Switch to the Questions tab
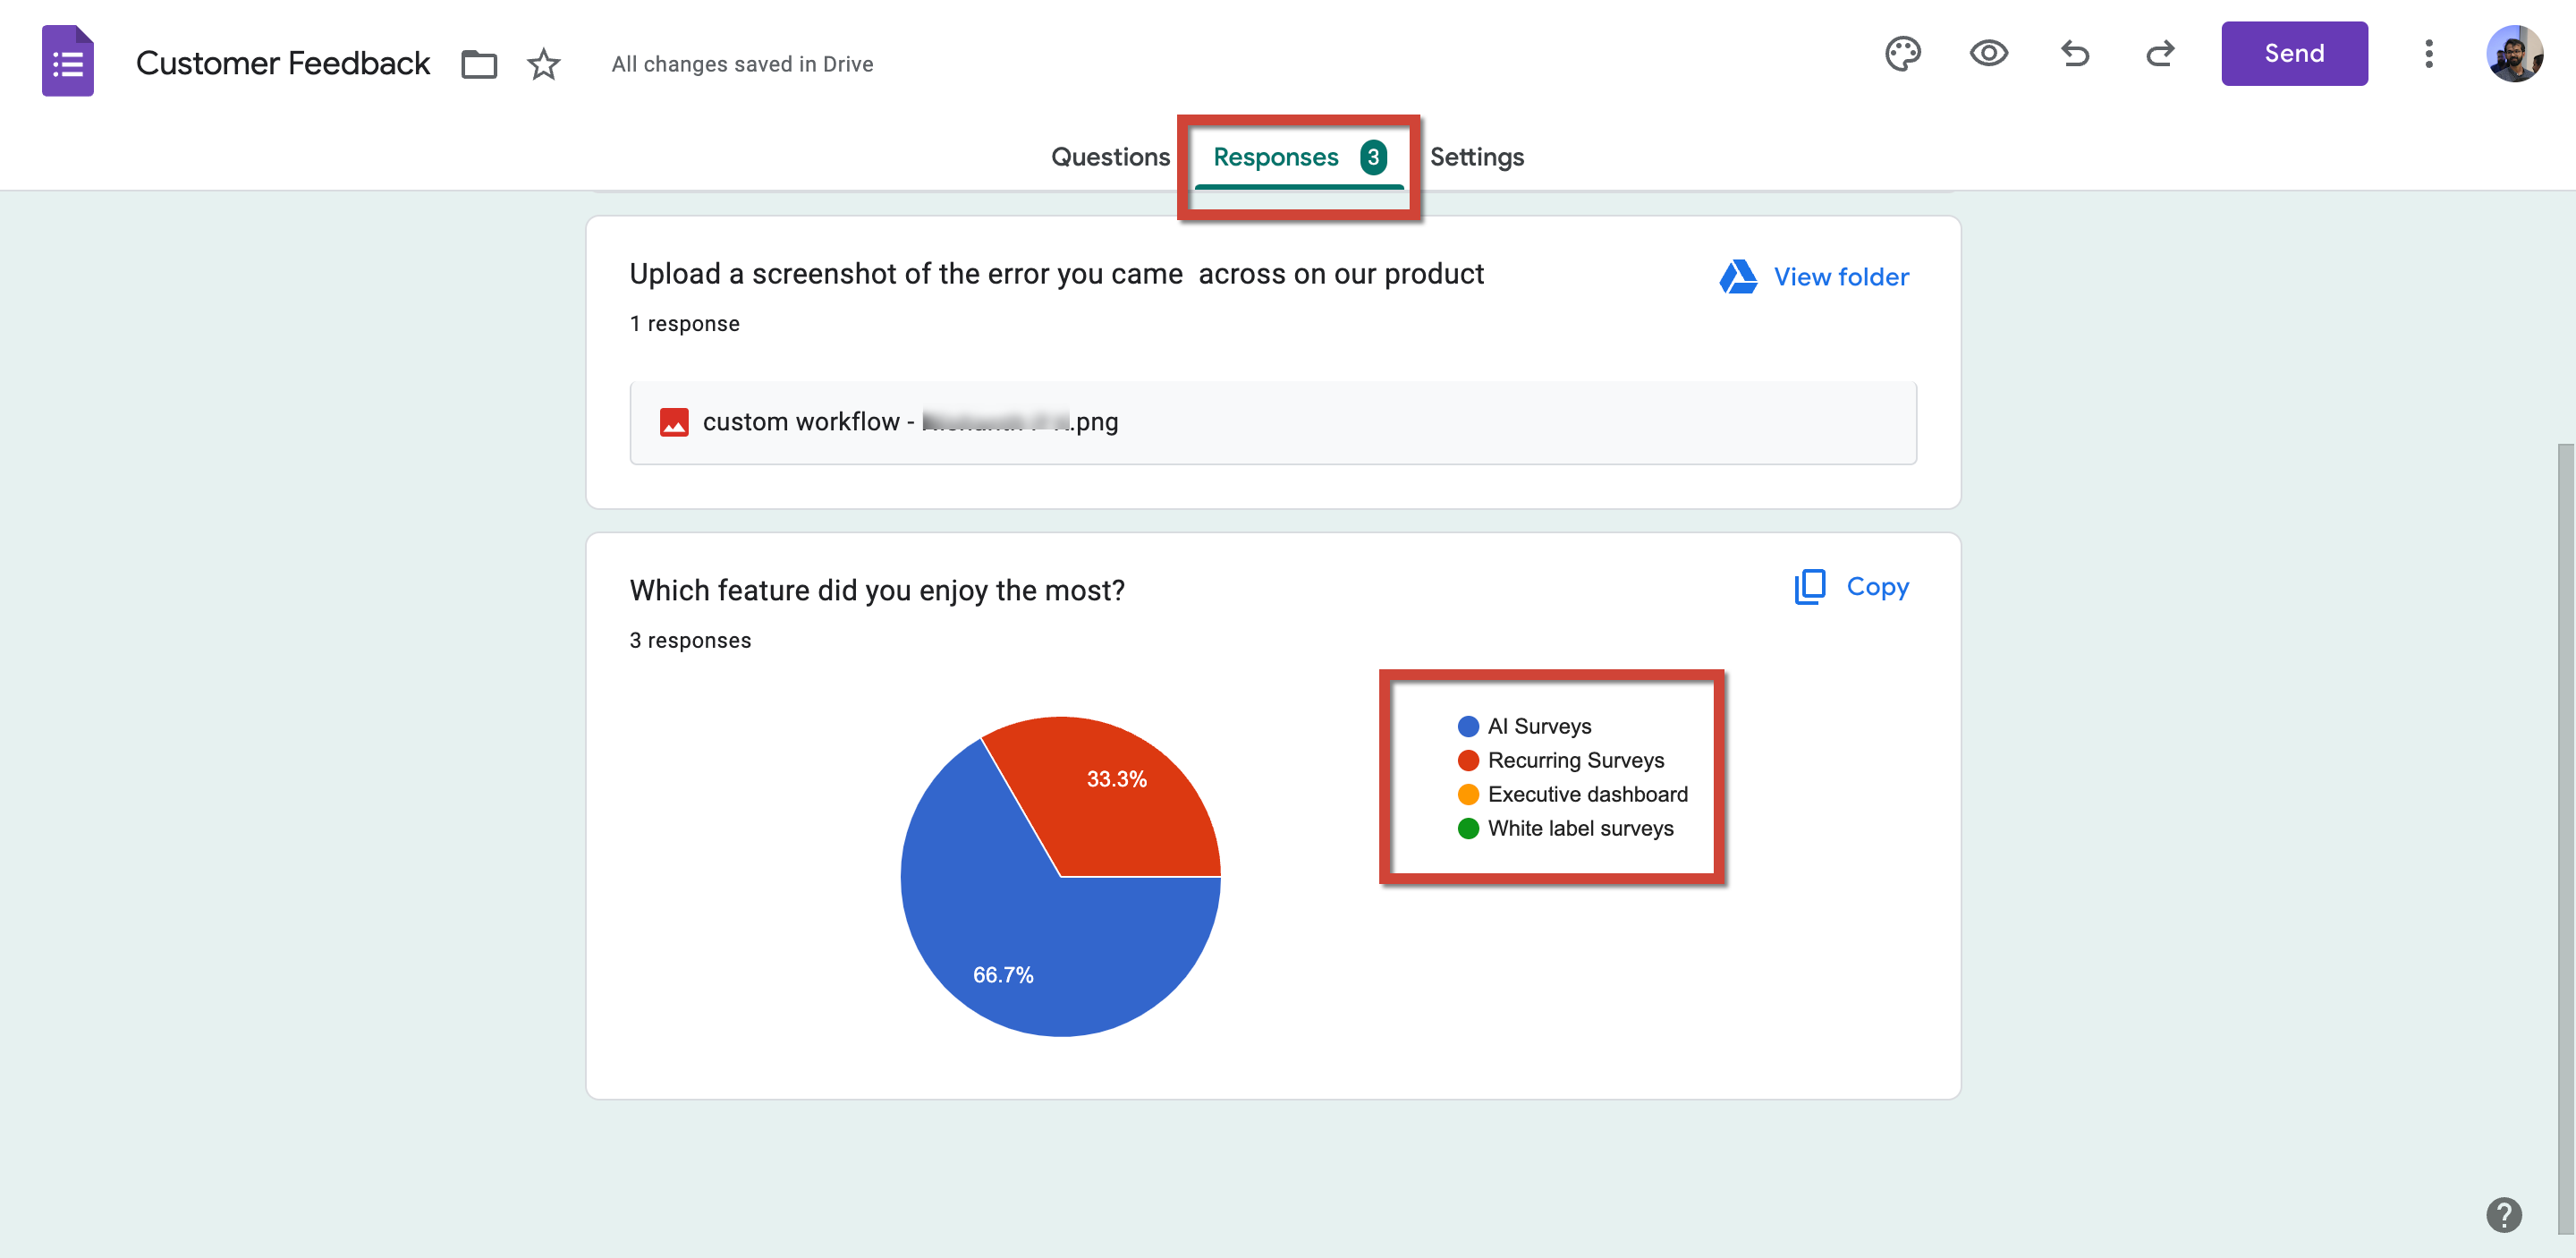Image resolution: width=2576 pixels, height=1258 pixels. [1111, 155]
